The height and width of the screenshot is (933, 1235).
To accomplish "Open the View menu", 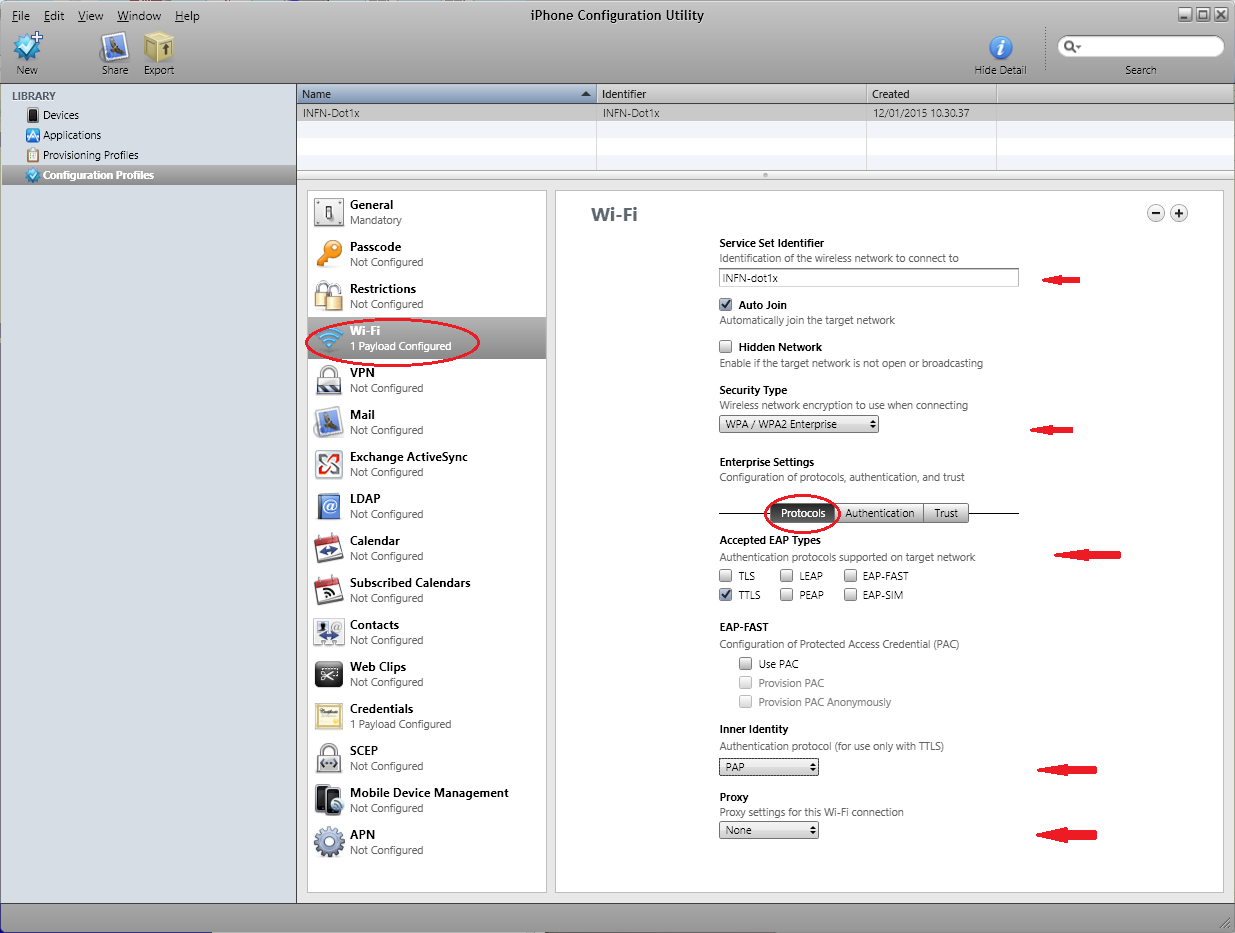I will 90,16.
